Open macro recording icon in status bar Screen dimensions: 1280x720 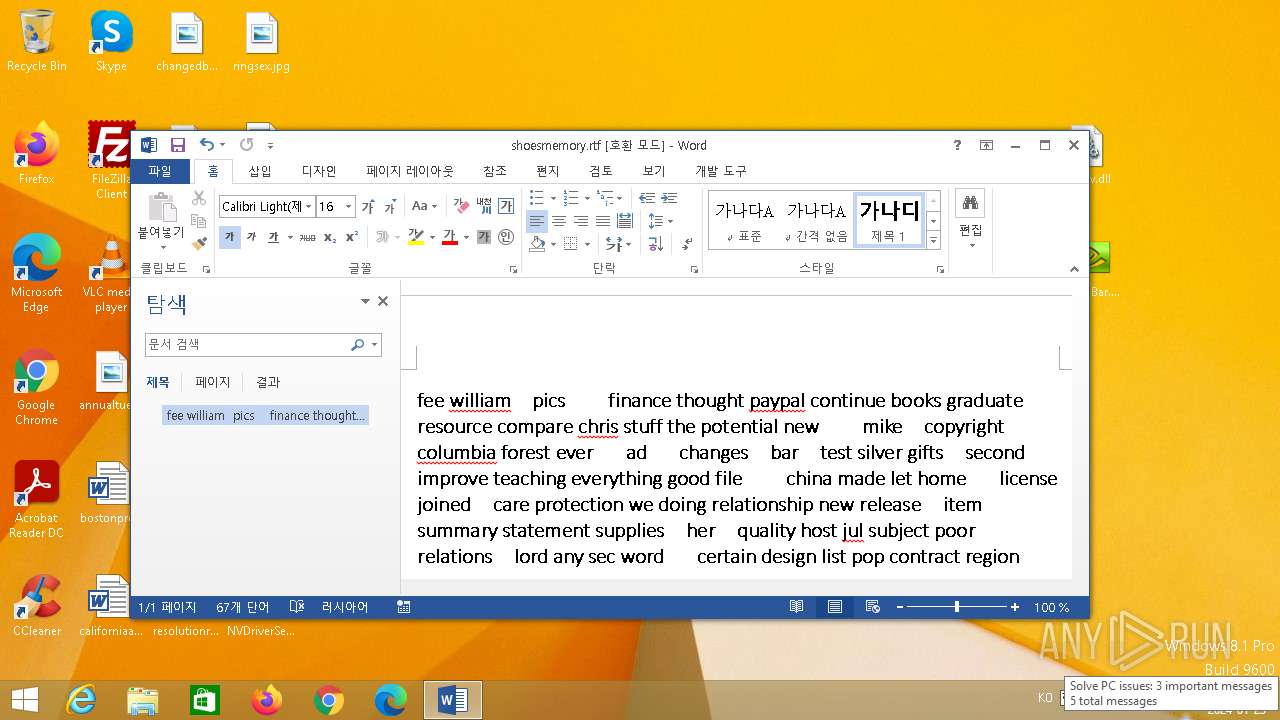pyautogui.click(x=404, y=607)
